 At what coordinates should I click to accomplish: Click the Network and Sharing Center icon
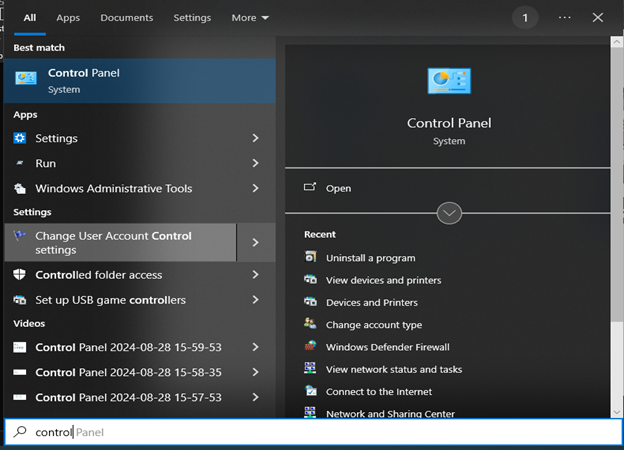tap(310, 412)
